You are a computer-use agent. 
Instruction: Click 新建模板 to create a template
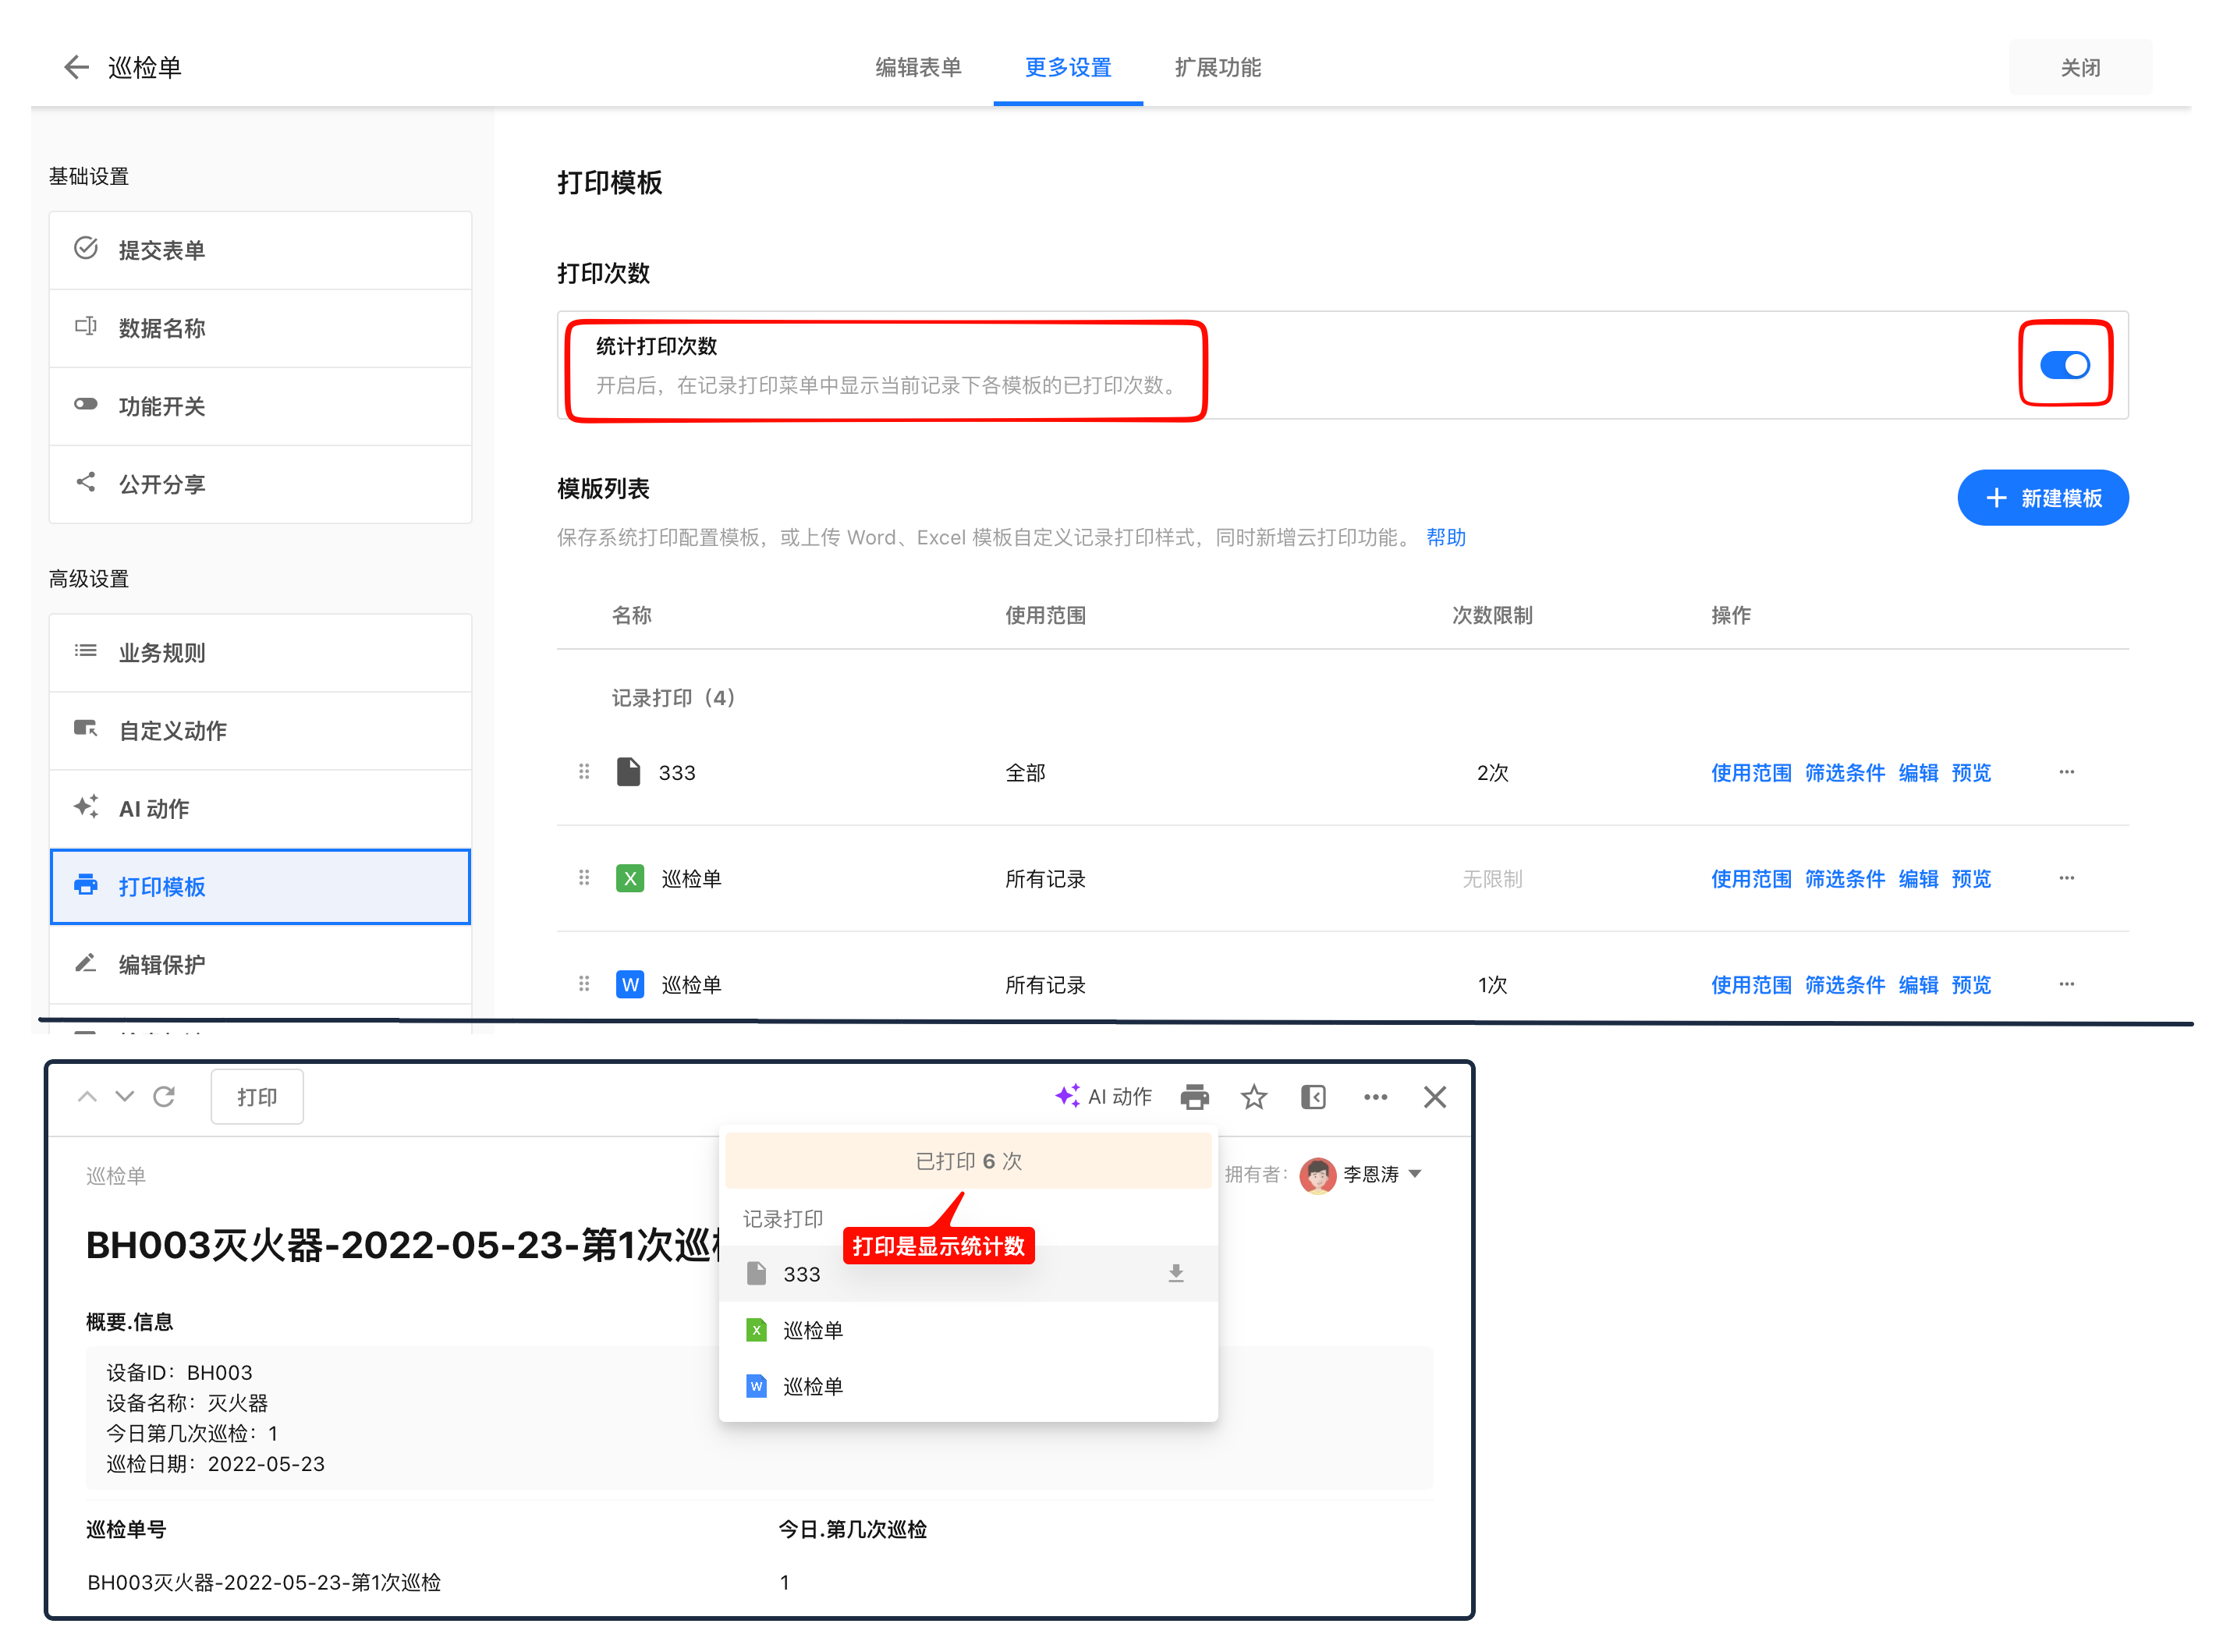coord(2042,498)
